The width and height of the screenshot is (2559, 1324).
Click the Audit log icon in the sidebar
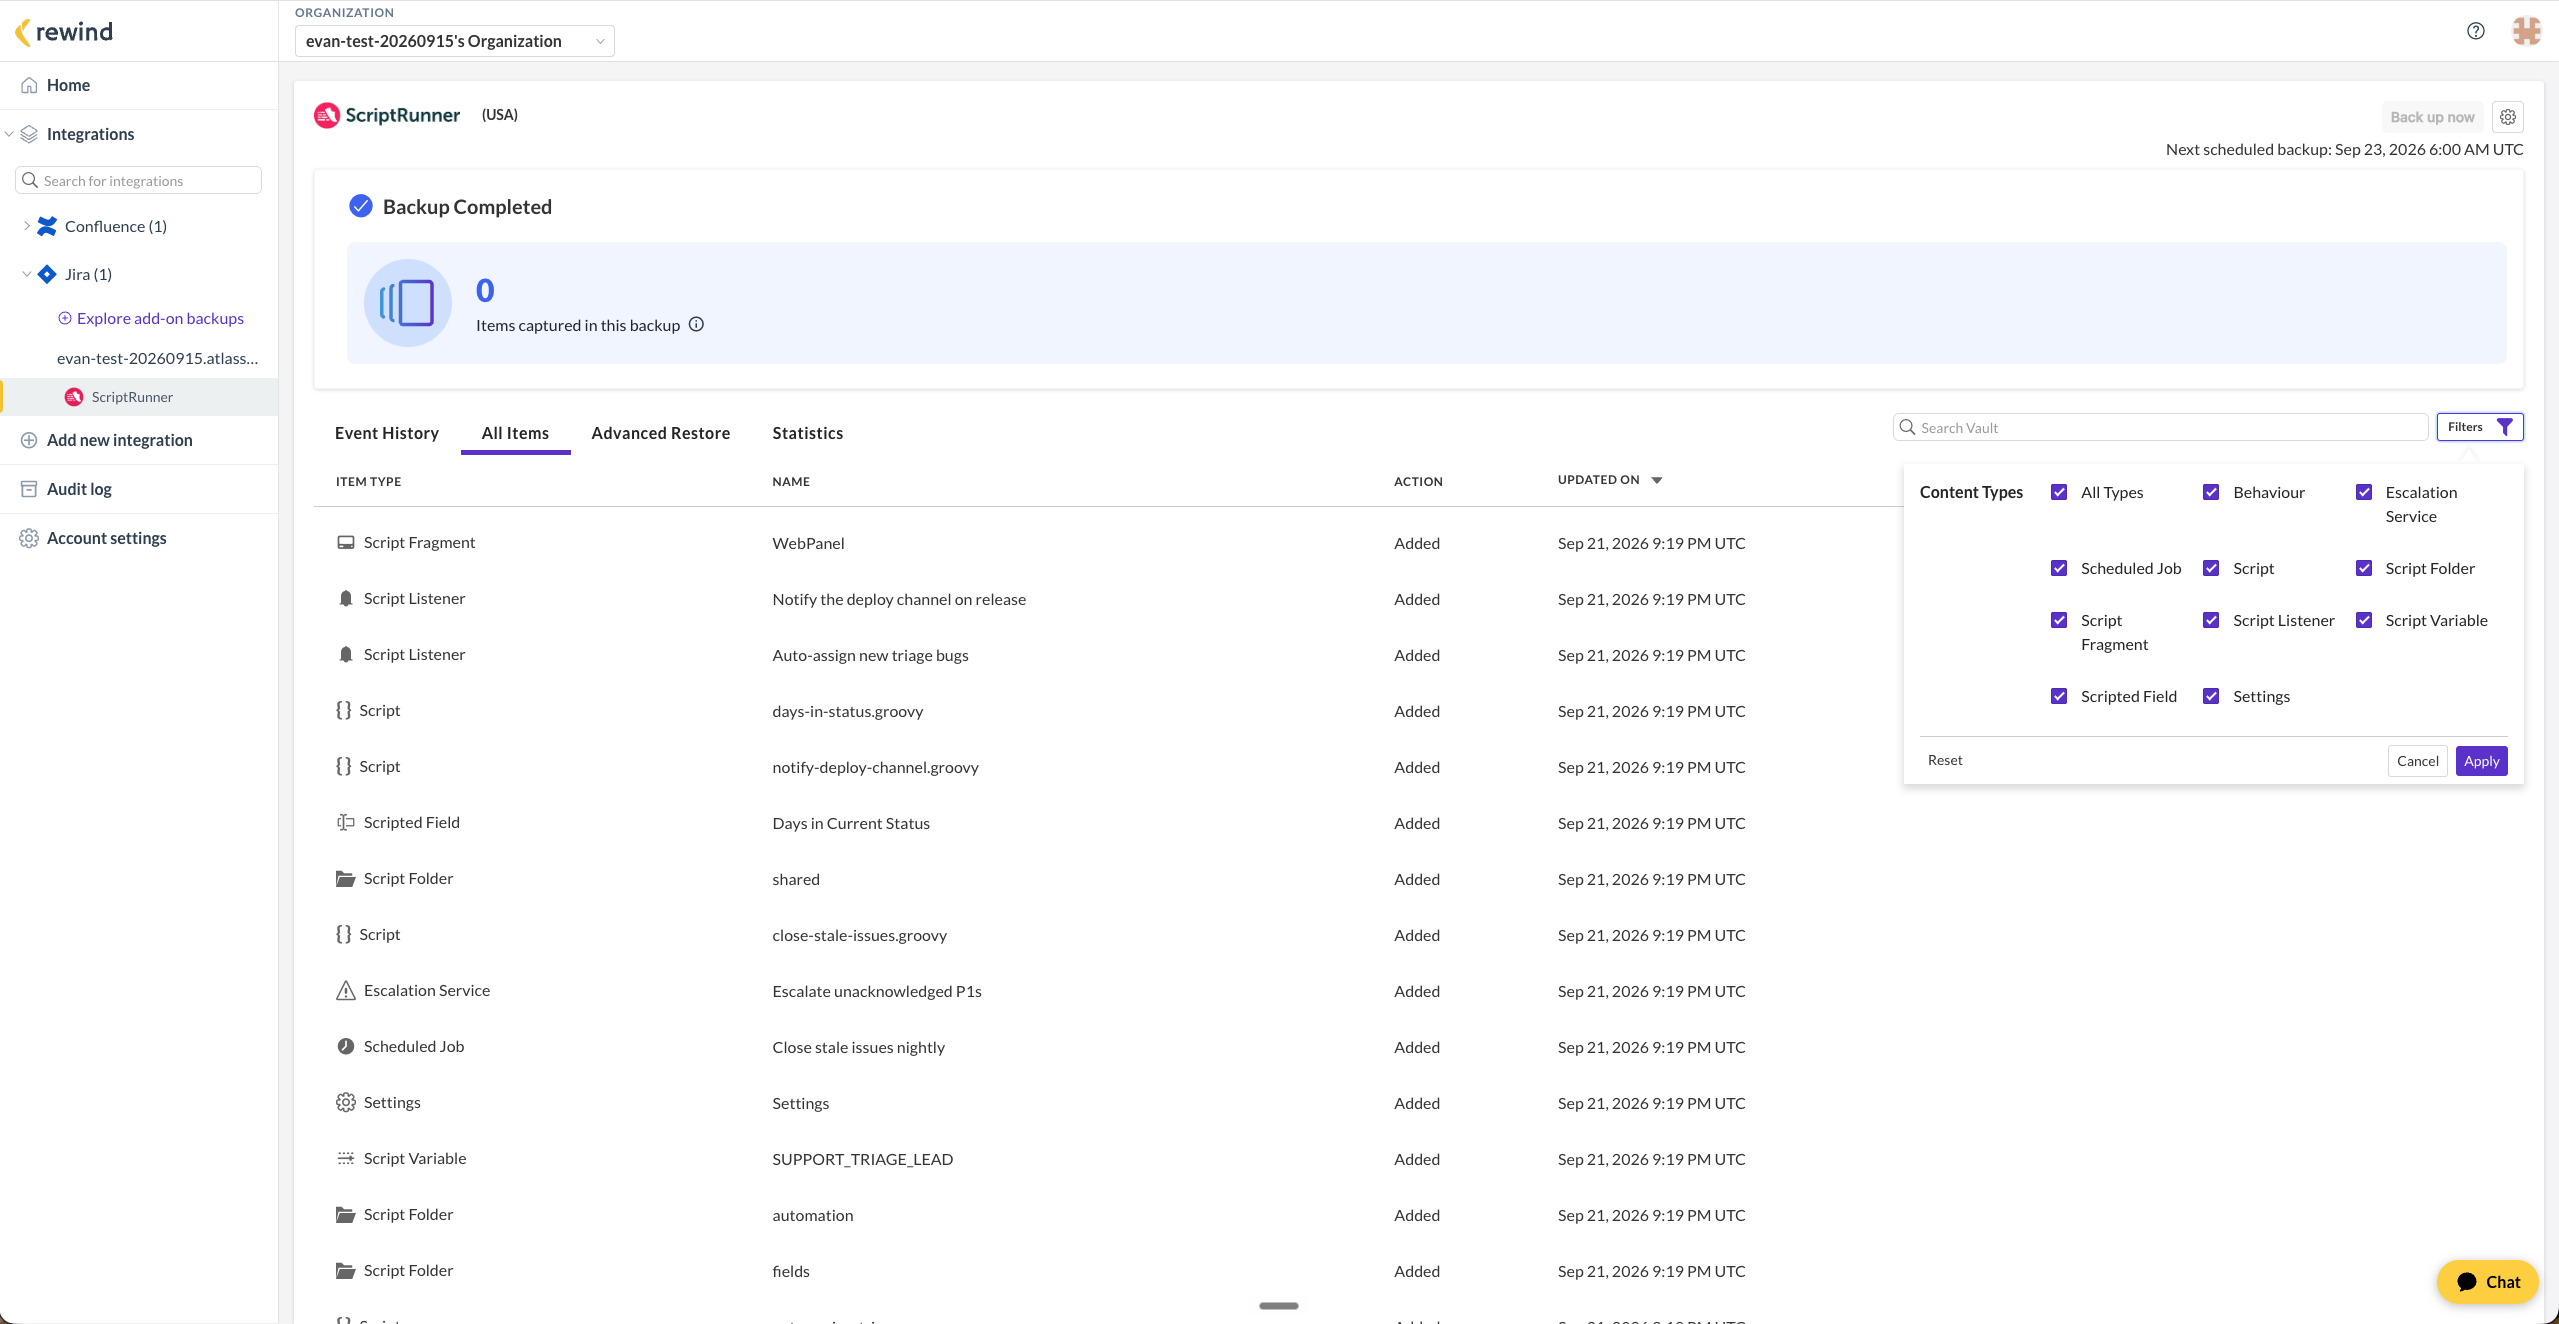click(29, 489)
